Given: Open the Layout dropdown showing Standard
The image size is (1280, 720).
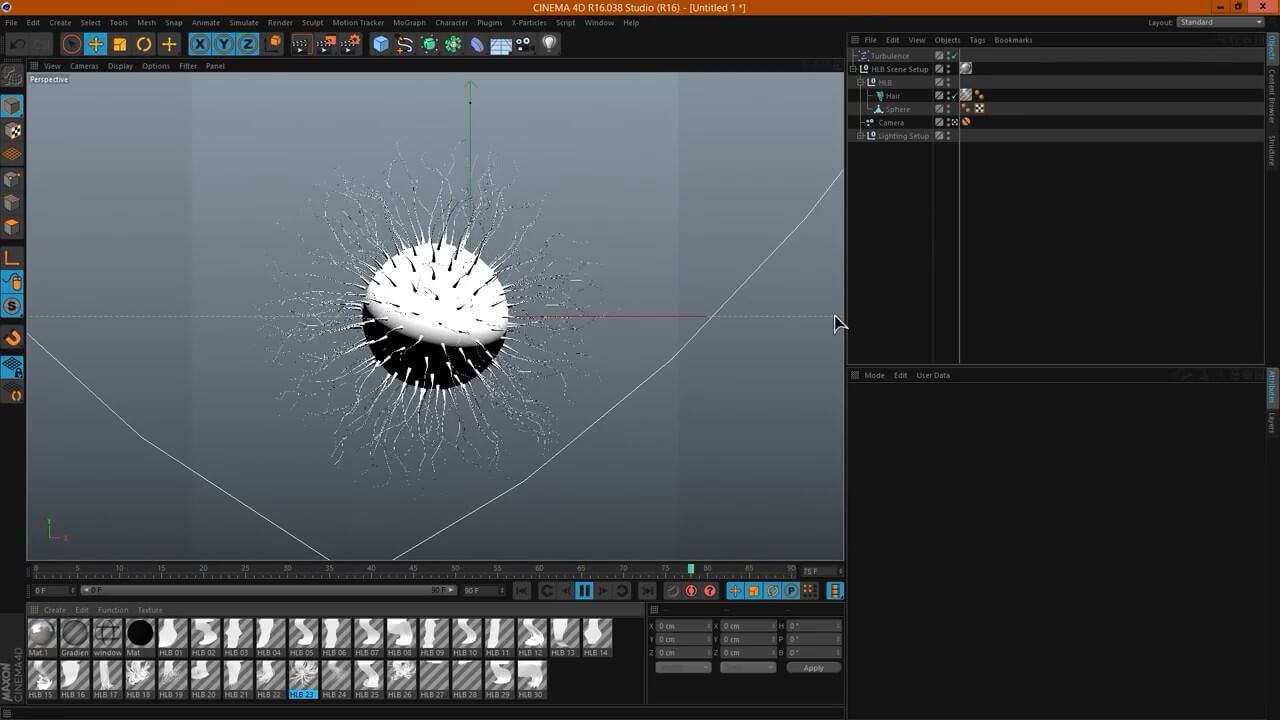Looking at the screenshot, I should pyautogui.click(x=1220, y=22).
